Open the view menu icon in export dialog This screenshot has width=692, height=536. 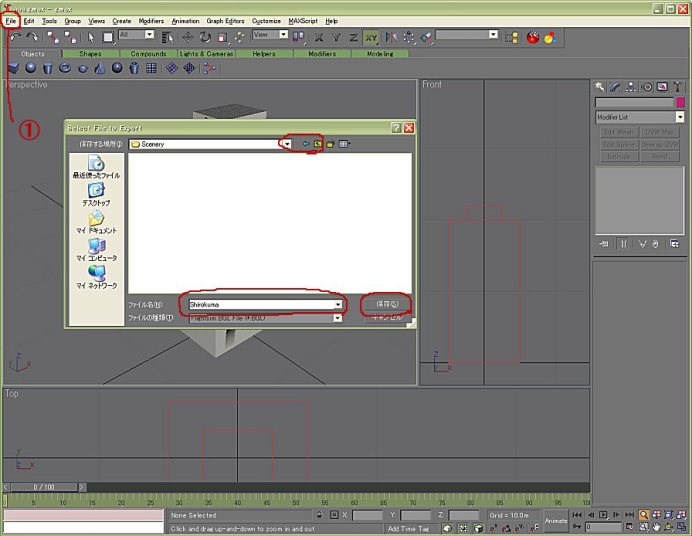[x=344, y=144]
